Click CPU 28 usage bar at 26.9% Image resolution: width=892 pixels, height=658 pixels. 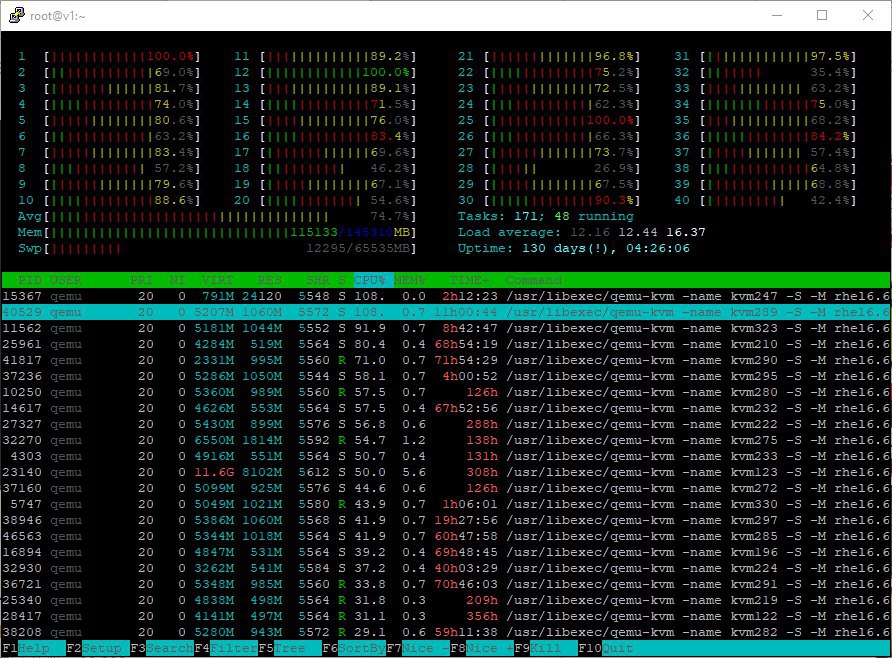point(563,168)
